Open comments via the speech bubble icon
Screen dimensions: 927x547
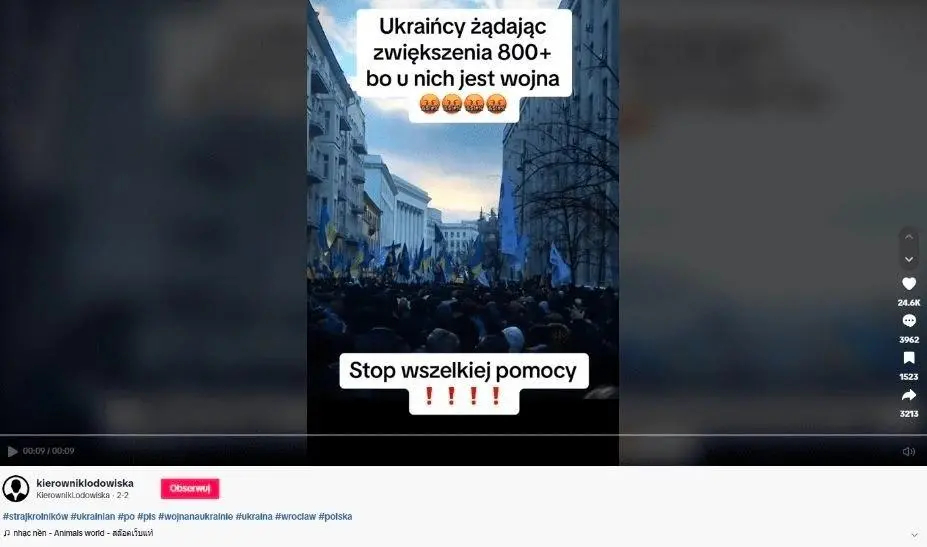coord(909,321)
